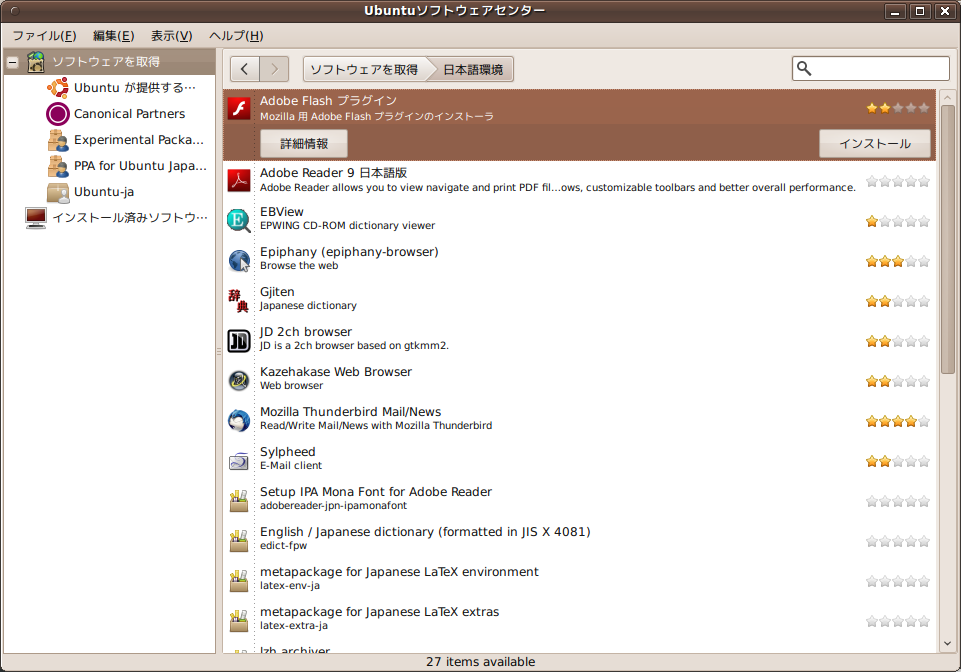Click the PPA for Ubuntu Japanese icon

coord(58,166)
